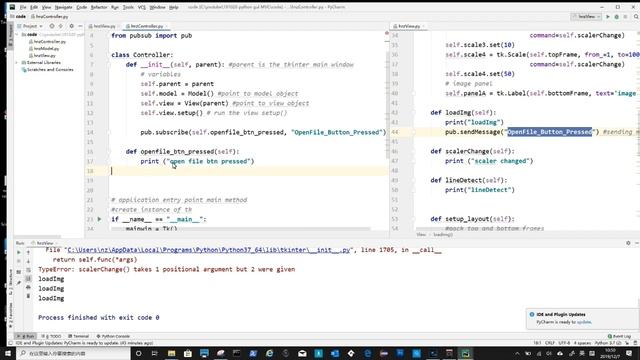The image size is (640, 360).
Task: Run the configuration with the green toolbar arrow
Action: click(608, 17)
